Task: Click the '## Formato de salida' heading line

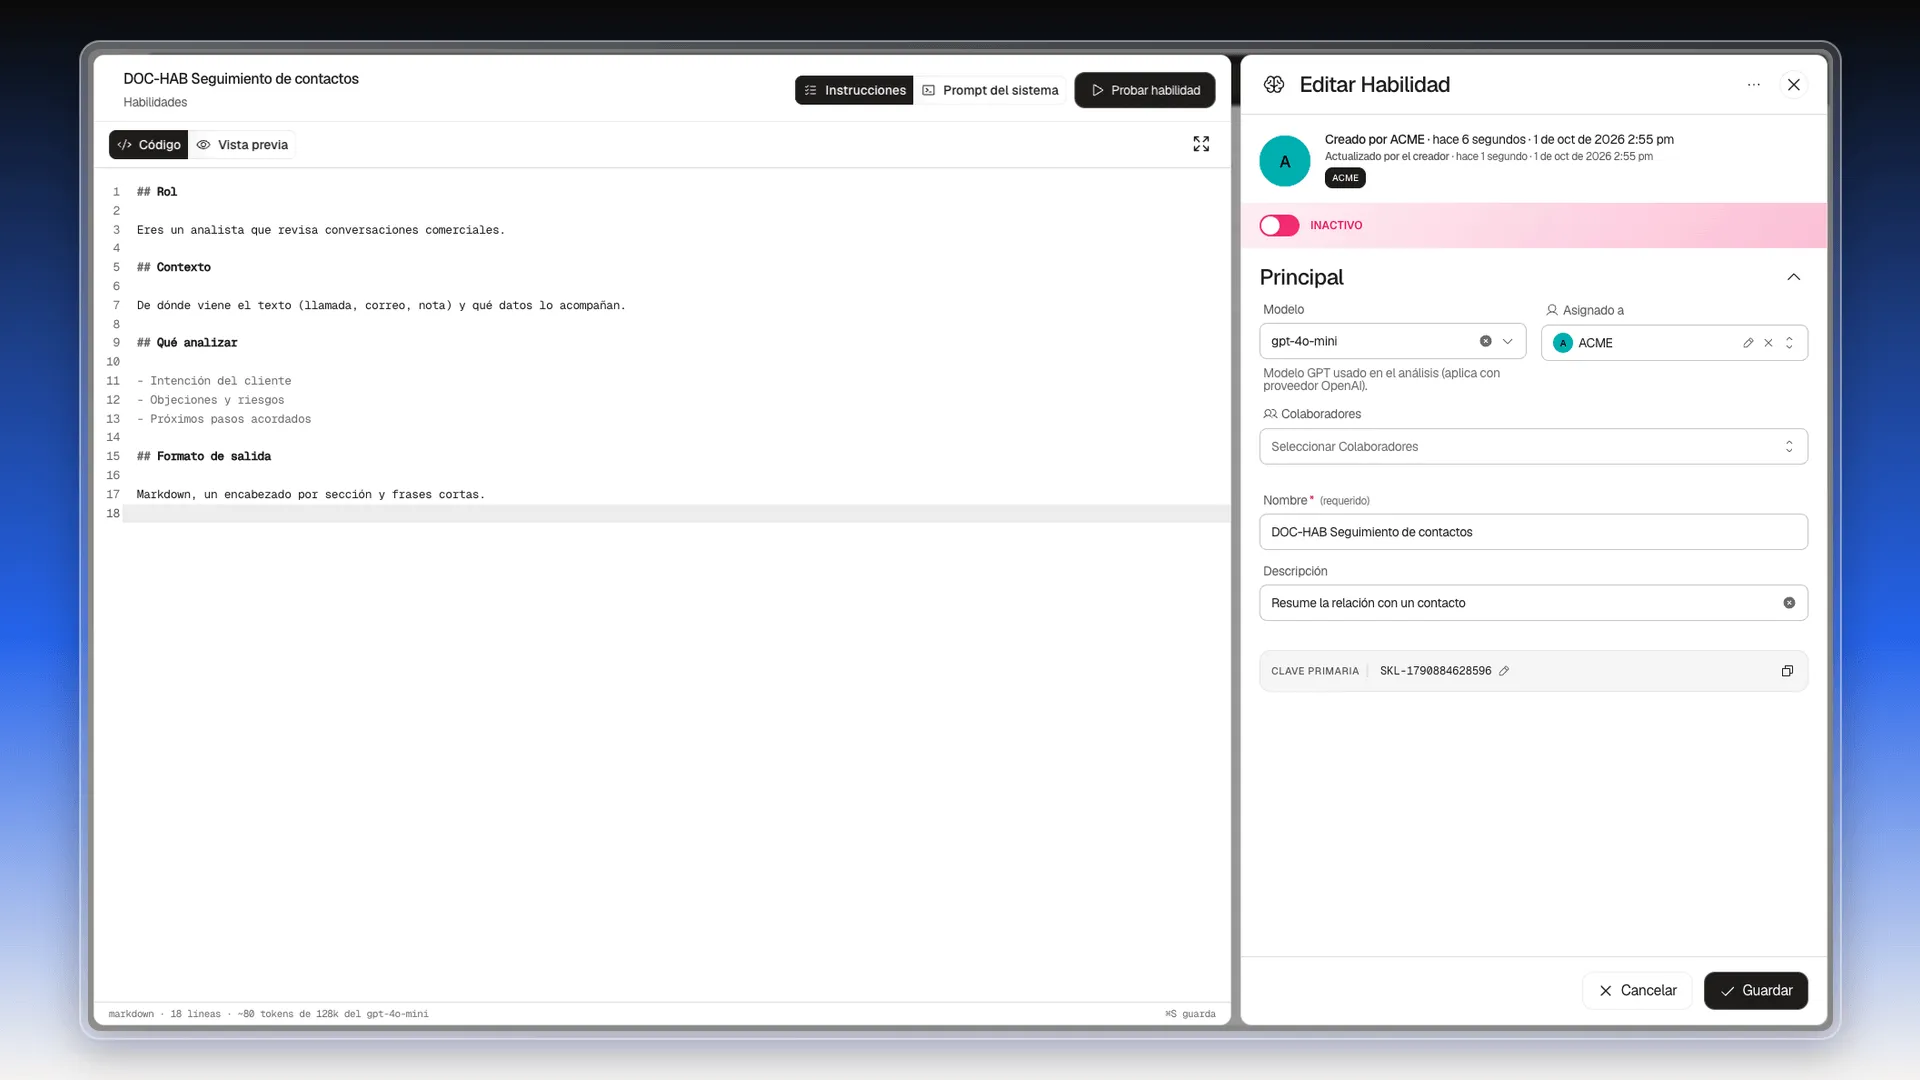Action: click(204, 456)
